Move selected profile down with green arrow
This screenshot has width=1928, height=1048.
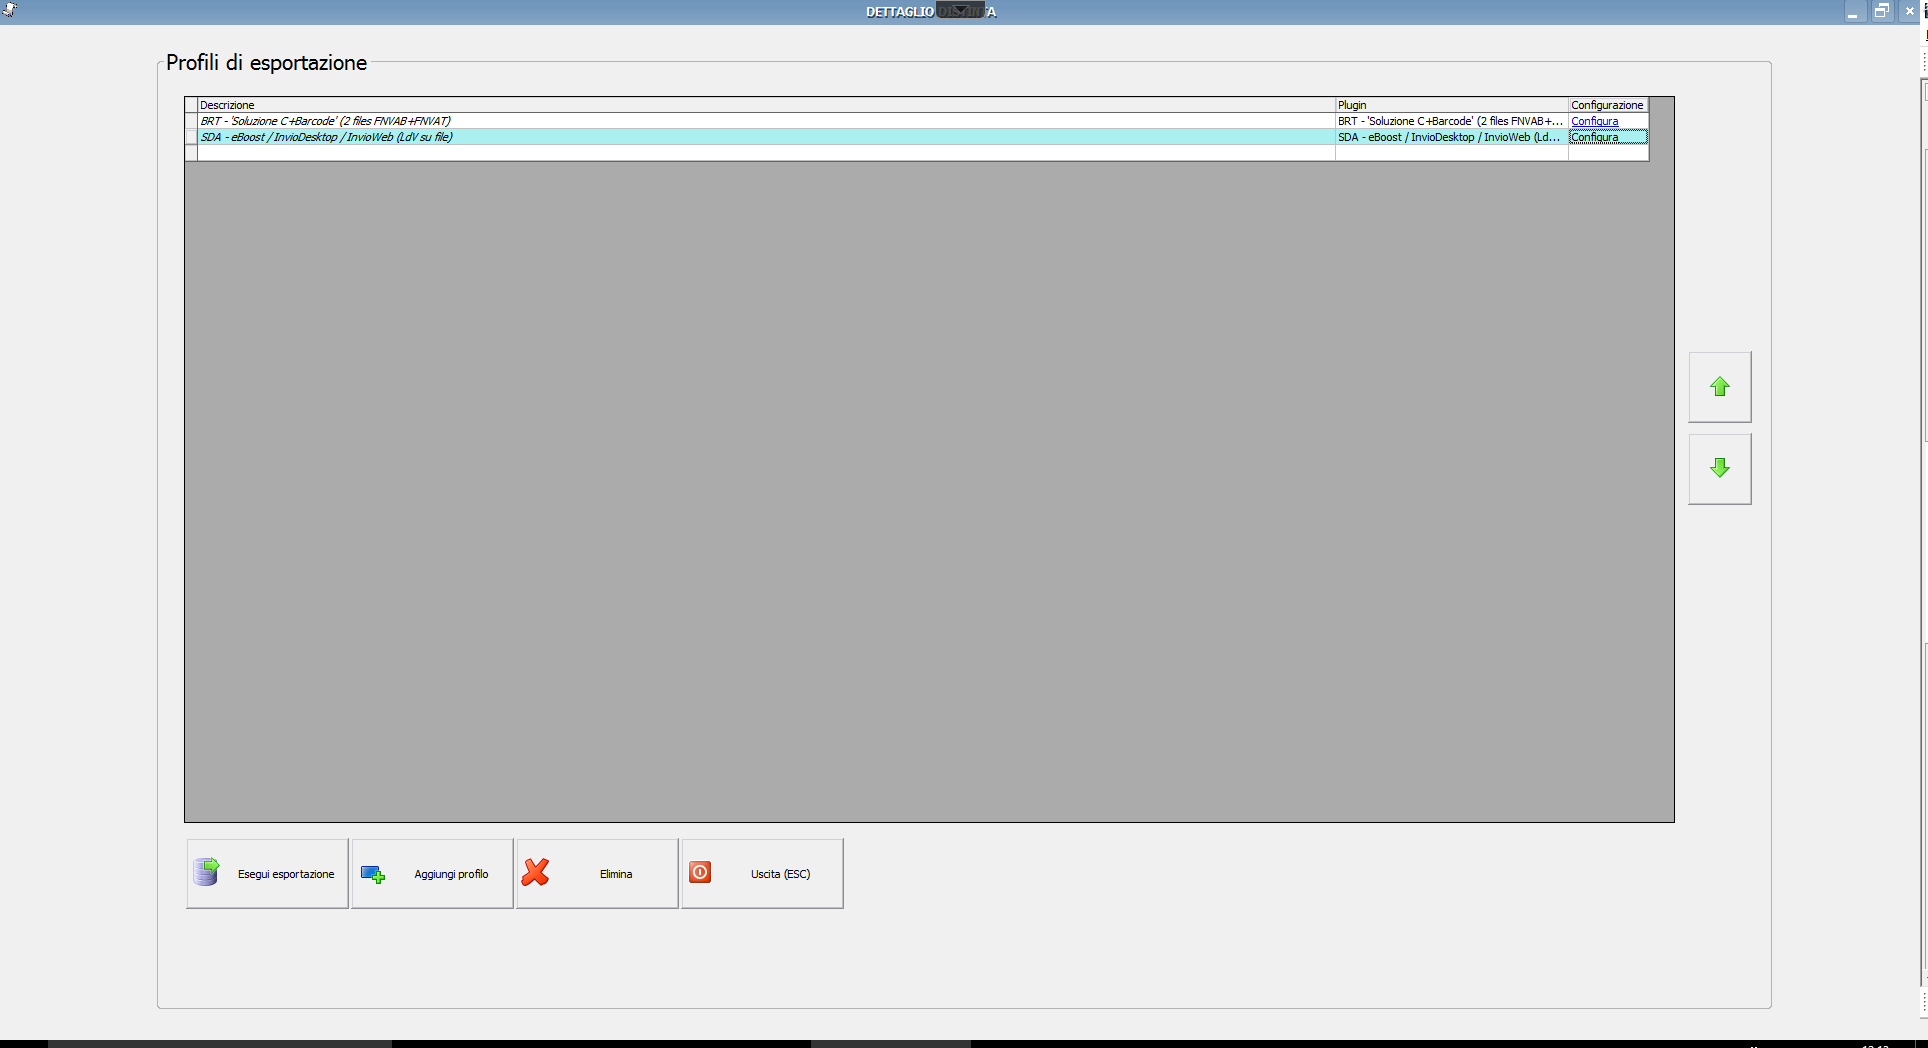click(1720, 469)
